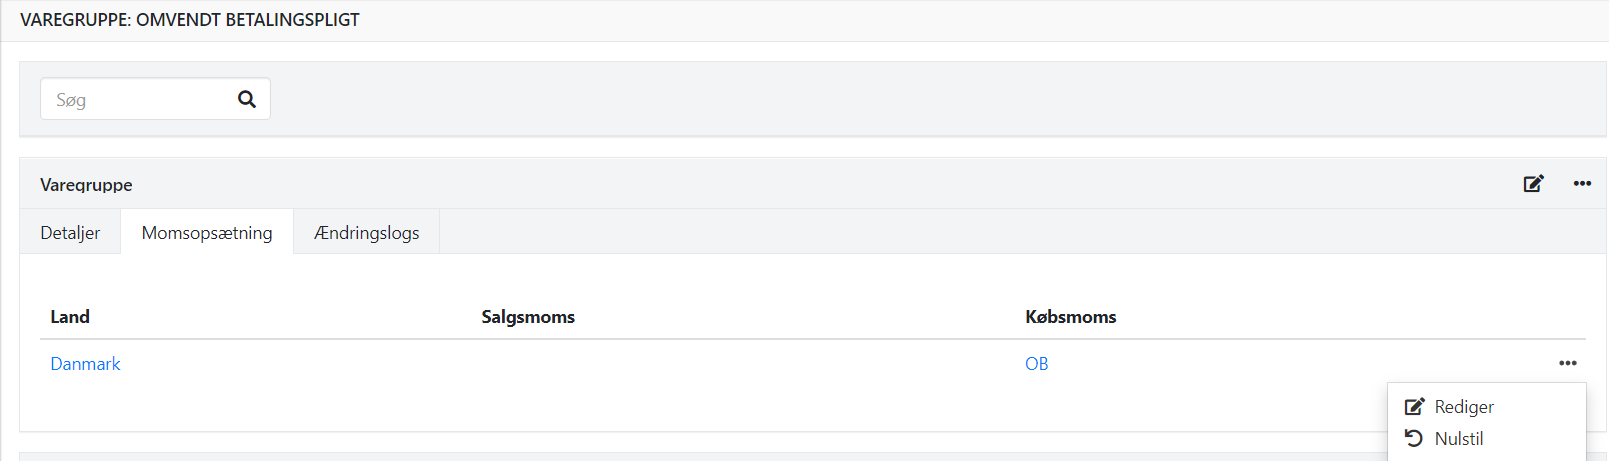
Task: Open the Varegruppe panel's three-dot menu
Action: (x=1582, y=183)
